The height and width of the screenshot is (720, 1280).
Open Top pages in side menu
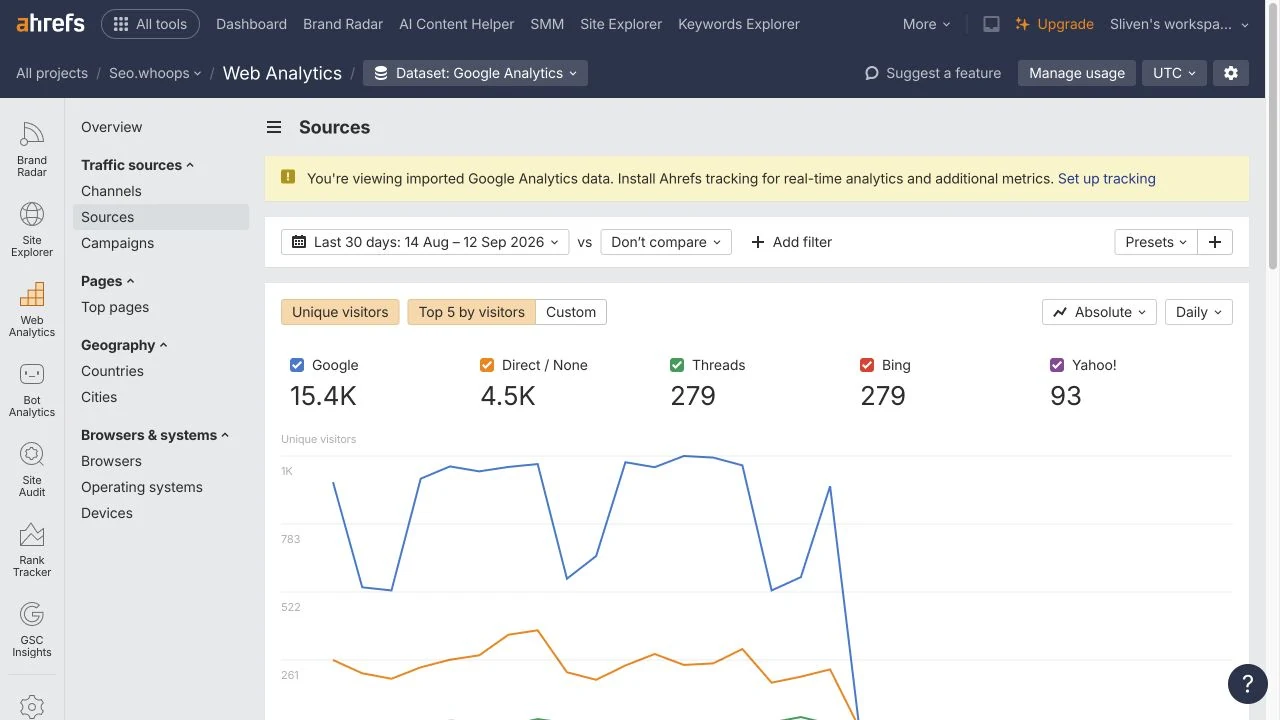tap(115, 307)
